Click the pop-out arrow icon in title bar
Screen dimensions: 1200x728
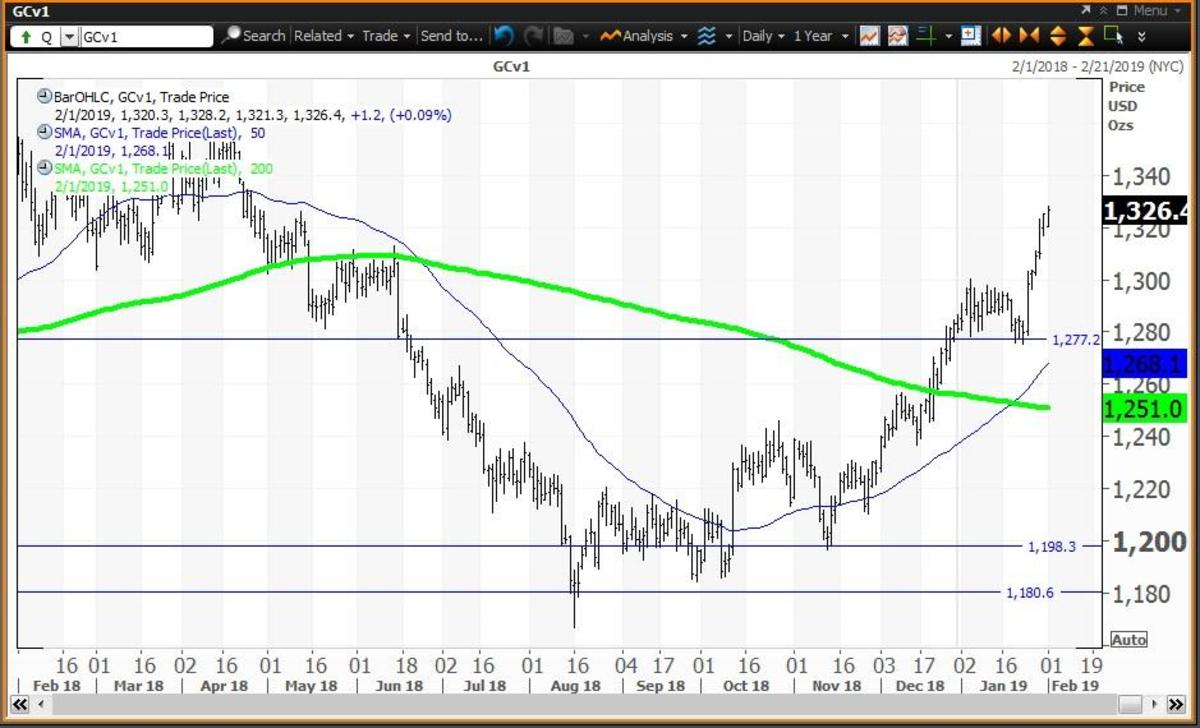pyautogui.click(x=1086, y=10)
